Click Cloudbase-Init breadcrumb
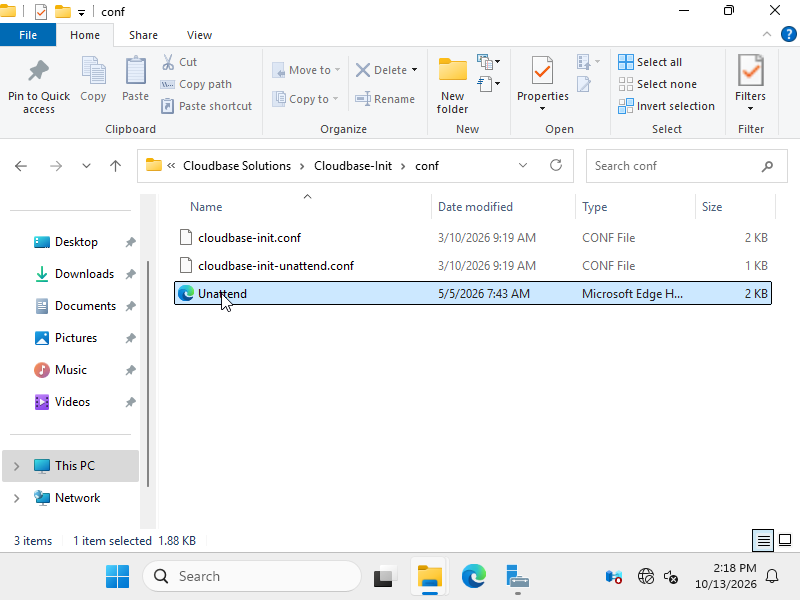The image size is (800, 600). click(353, 166)
